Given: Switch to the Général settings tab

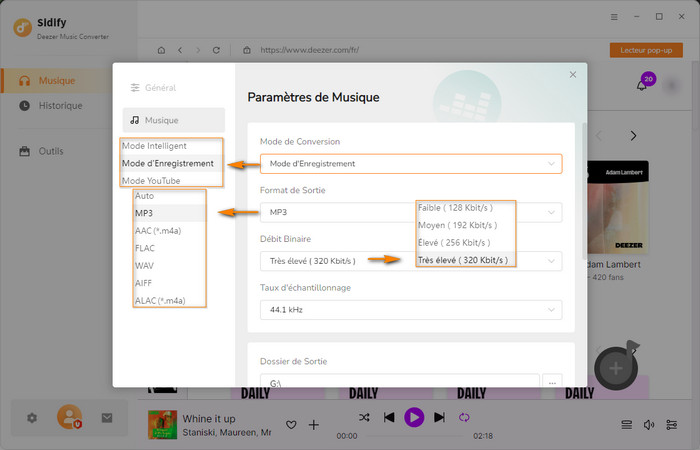Looking at the screenshot, I should click(160, 88).
